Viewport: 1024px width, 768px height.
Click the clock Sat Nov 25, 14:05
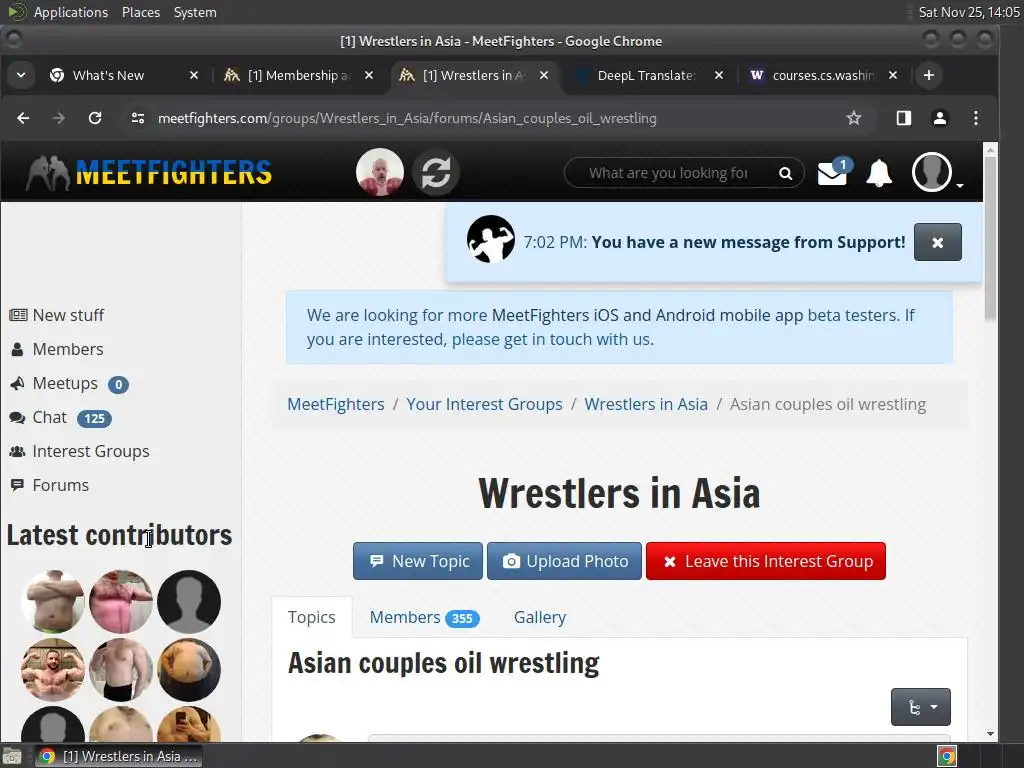[x=968, y=12]
